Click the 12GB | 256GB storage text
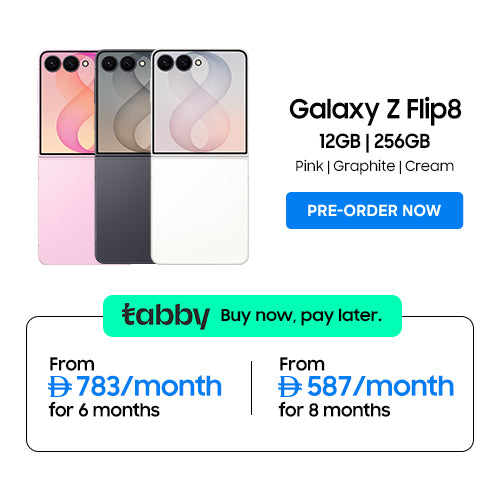The height and width of the screenshot is (500, 500). [x=374, y=141]
